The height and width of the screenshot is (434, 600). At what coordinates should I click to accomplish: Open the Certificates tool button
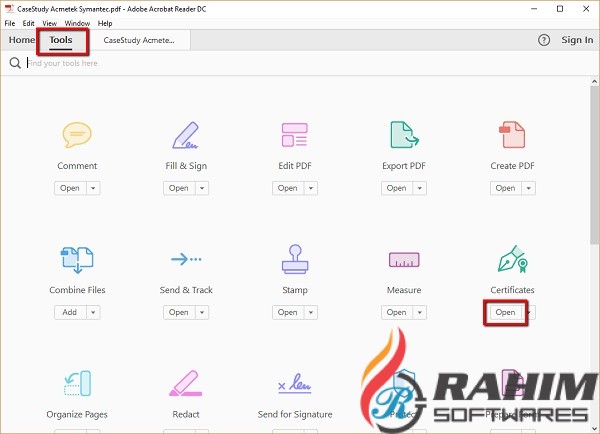[x=505, y=312]
